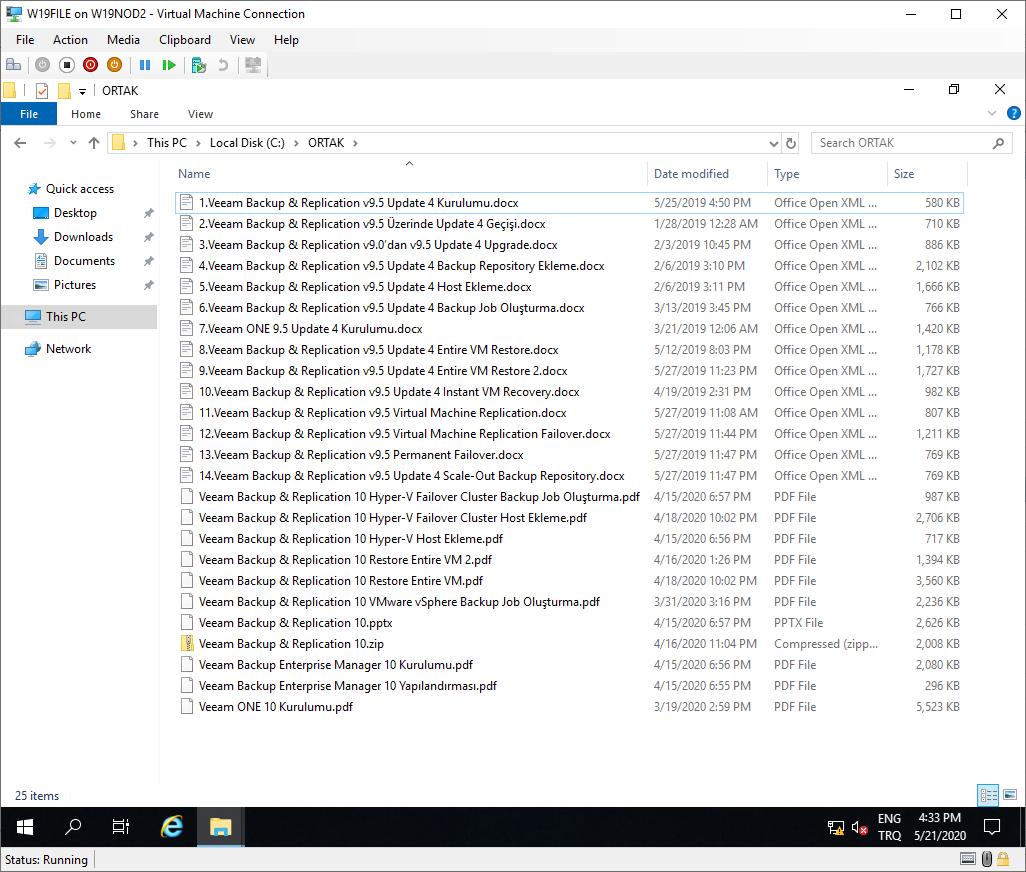This screenshot has height=872, width=1026.
Task: Open the Action menu
Action: (70, 40)
